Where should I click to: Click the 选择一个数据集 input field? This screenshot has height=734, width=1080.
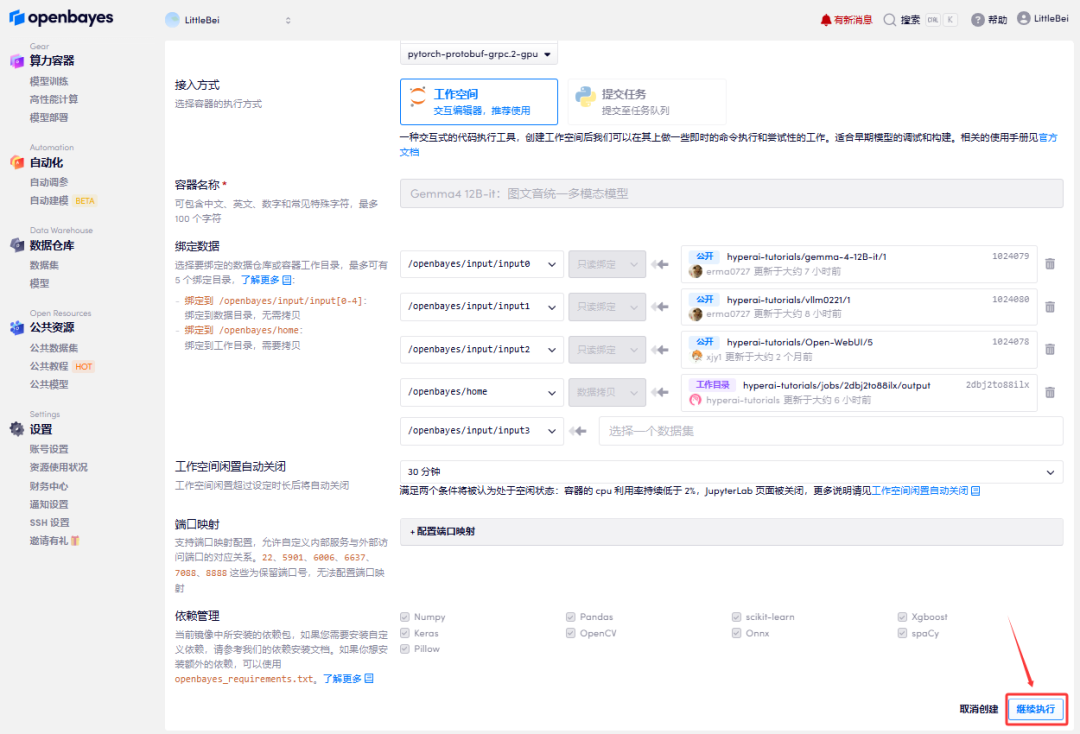point(831,431)
